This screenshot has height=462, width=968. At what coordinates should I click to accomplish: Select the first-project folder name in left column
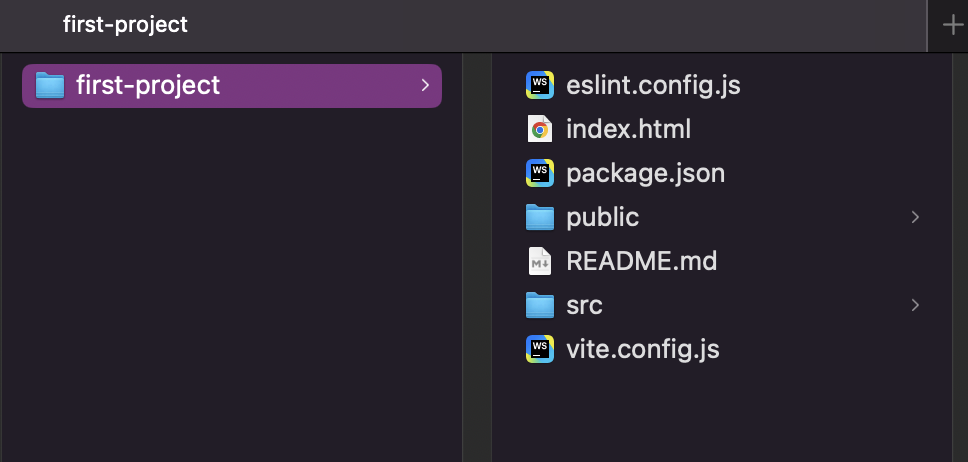[x=148, y=85]
